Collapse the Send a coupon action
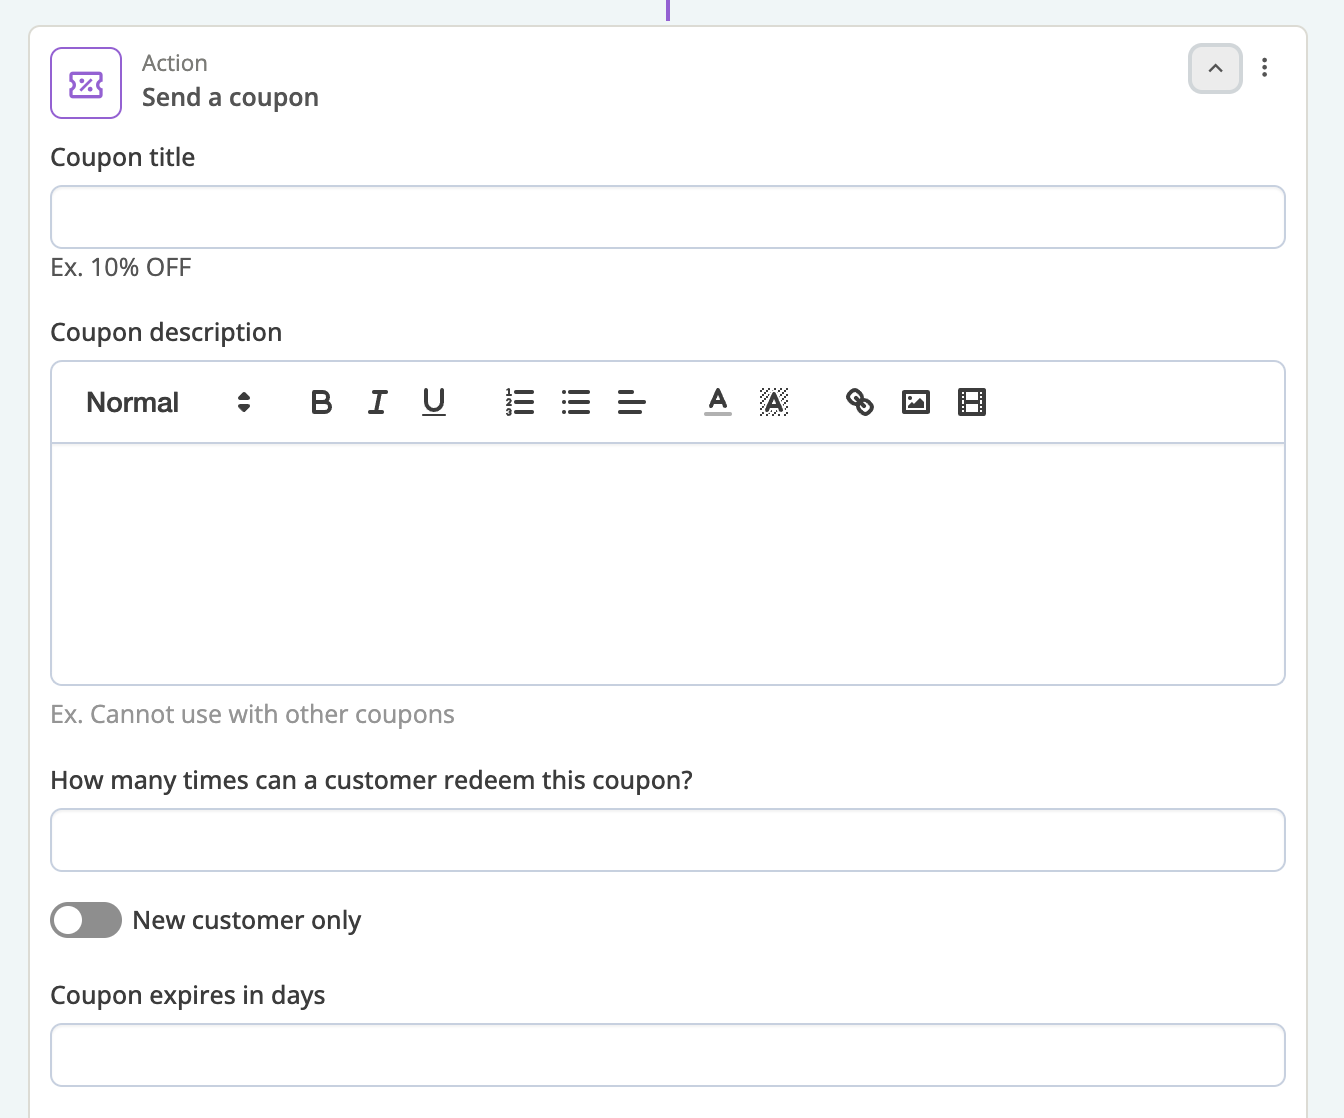This screenshot has width=1344, height=1118. [x=1215, y=69]
